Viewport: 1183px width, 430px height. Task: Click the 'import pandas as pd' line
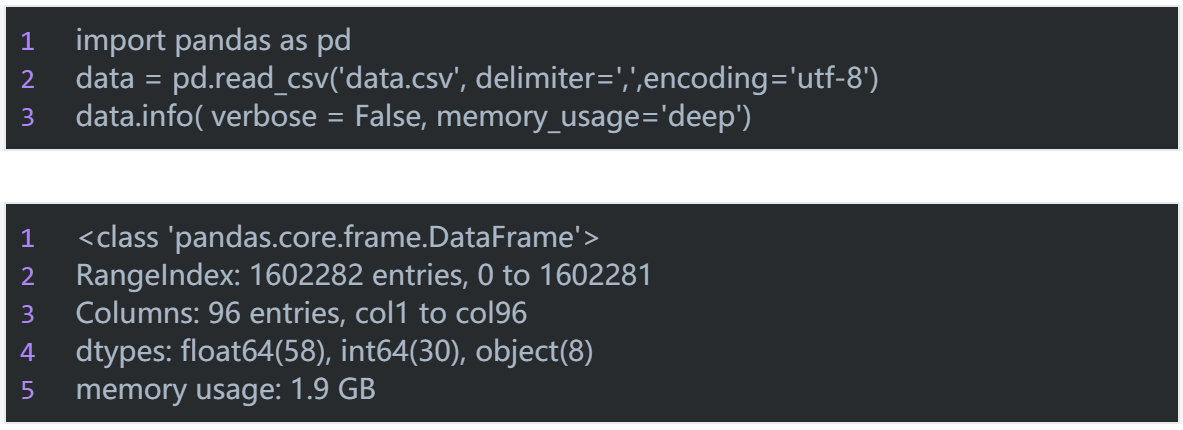pos(214,41)
